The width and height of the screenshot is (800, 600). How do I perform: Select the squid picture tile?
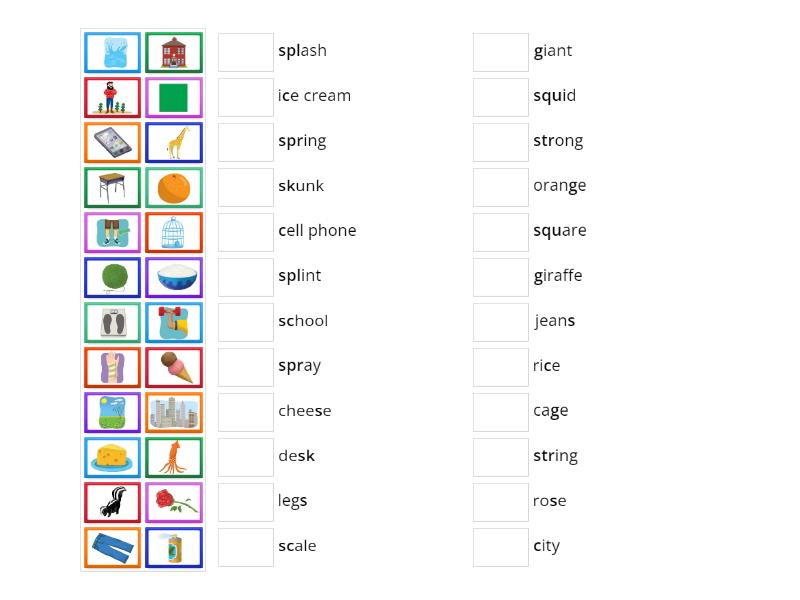click(174, 457)
